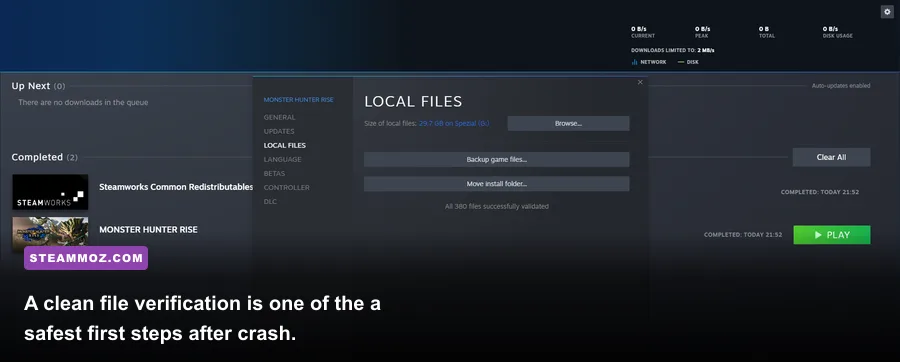The height and width of the screenshot is (362, 900).
Task: Click the Monster Hunter Rise sidebar header
Action: click(x=298, y=100)
